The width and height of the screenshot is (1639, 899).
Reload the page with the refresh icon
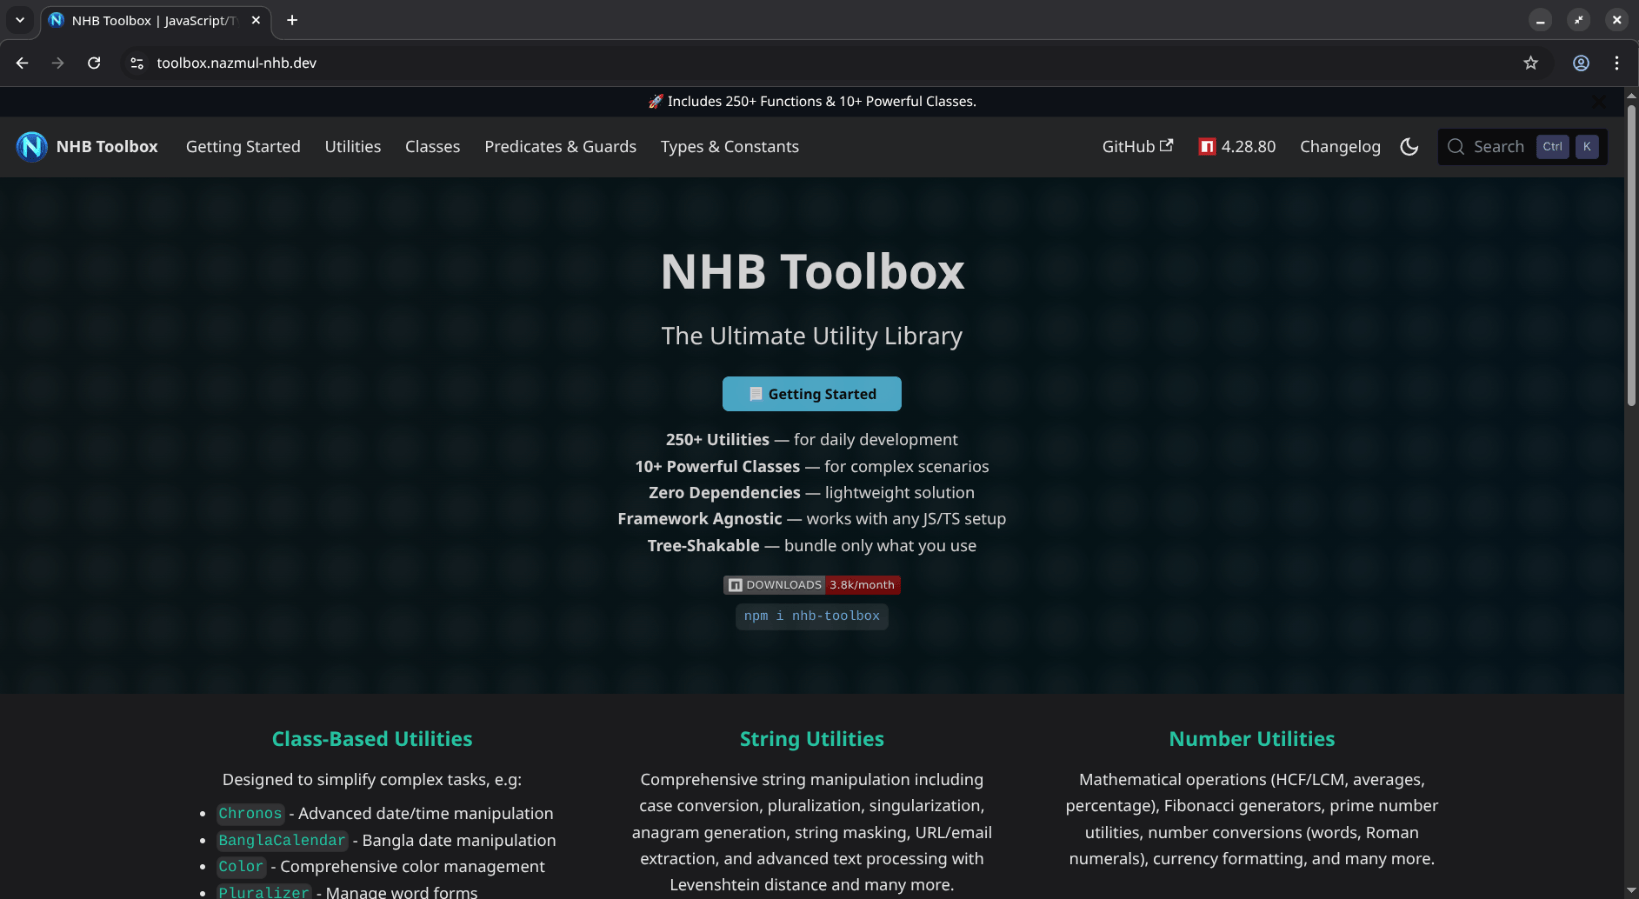pos(94,63)
